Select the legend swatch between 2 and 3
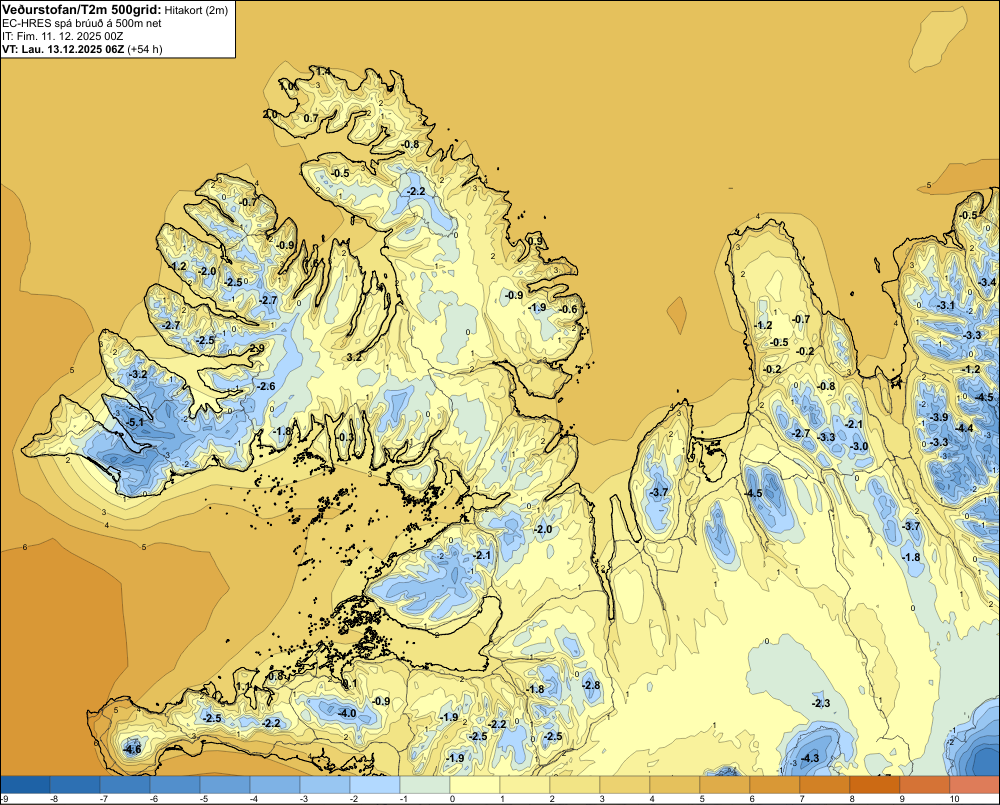Viewport: 1000px width, 805px height. click(x=575, y=784)
